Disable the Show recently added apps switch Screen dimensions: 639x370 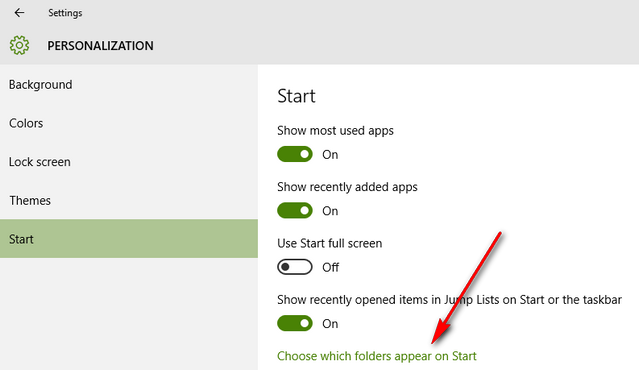tap(295, 211)
